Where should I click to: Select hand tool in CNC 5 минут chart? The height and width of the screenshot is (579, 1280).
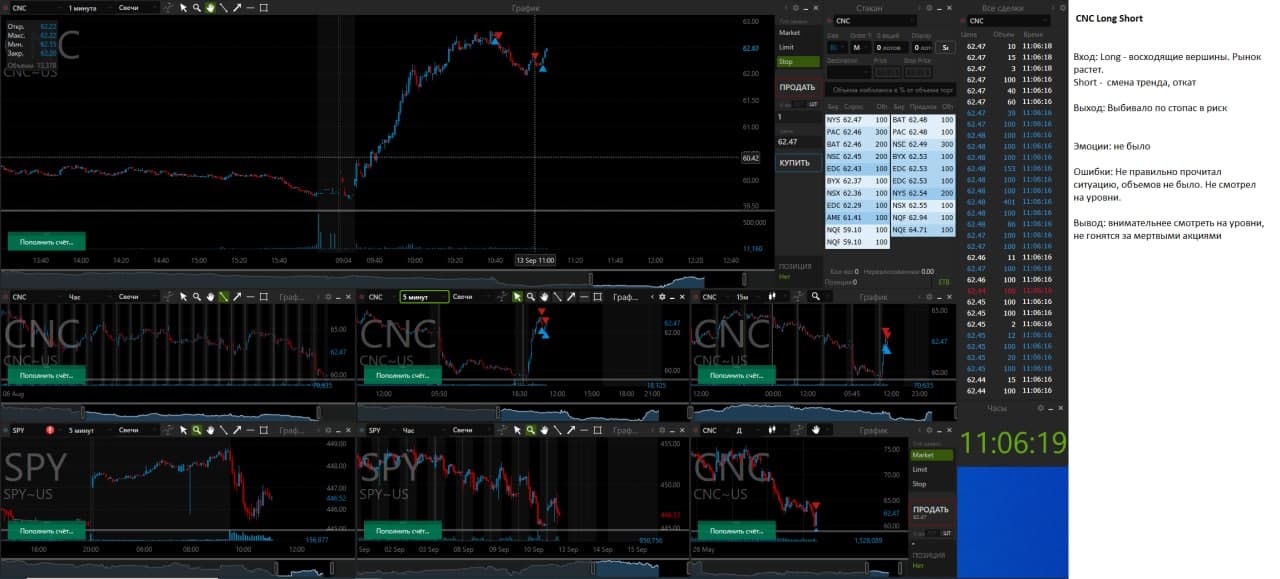click(543, 296)
